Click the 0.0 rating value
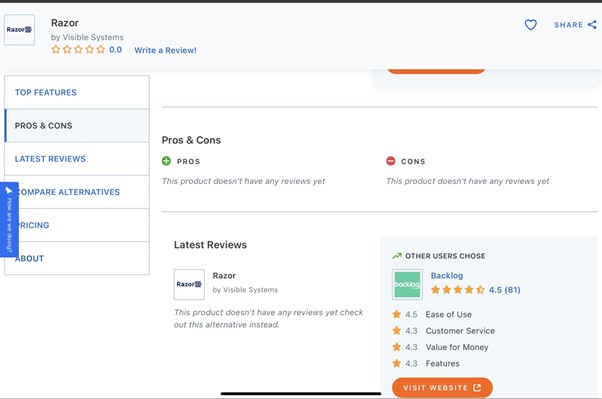Image resolution: width=602 pixels, height=399 pixels. pos(115,50)
